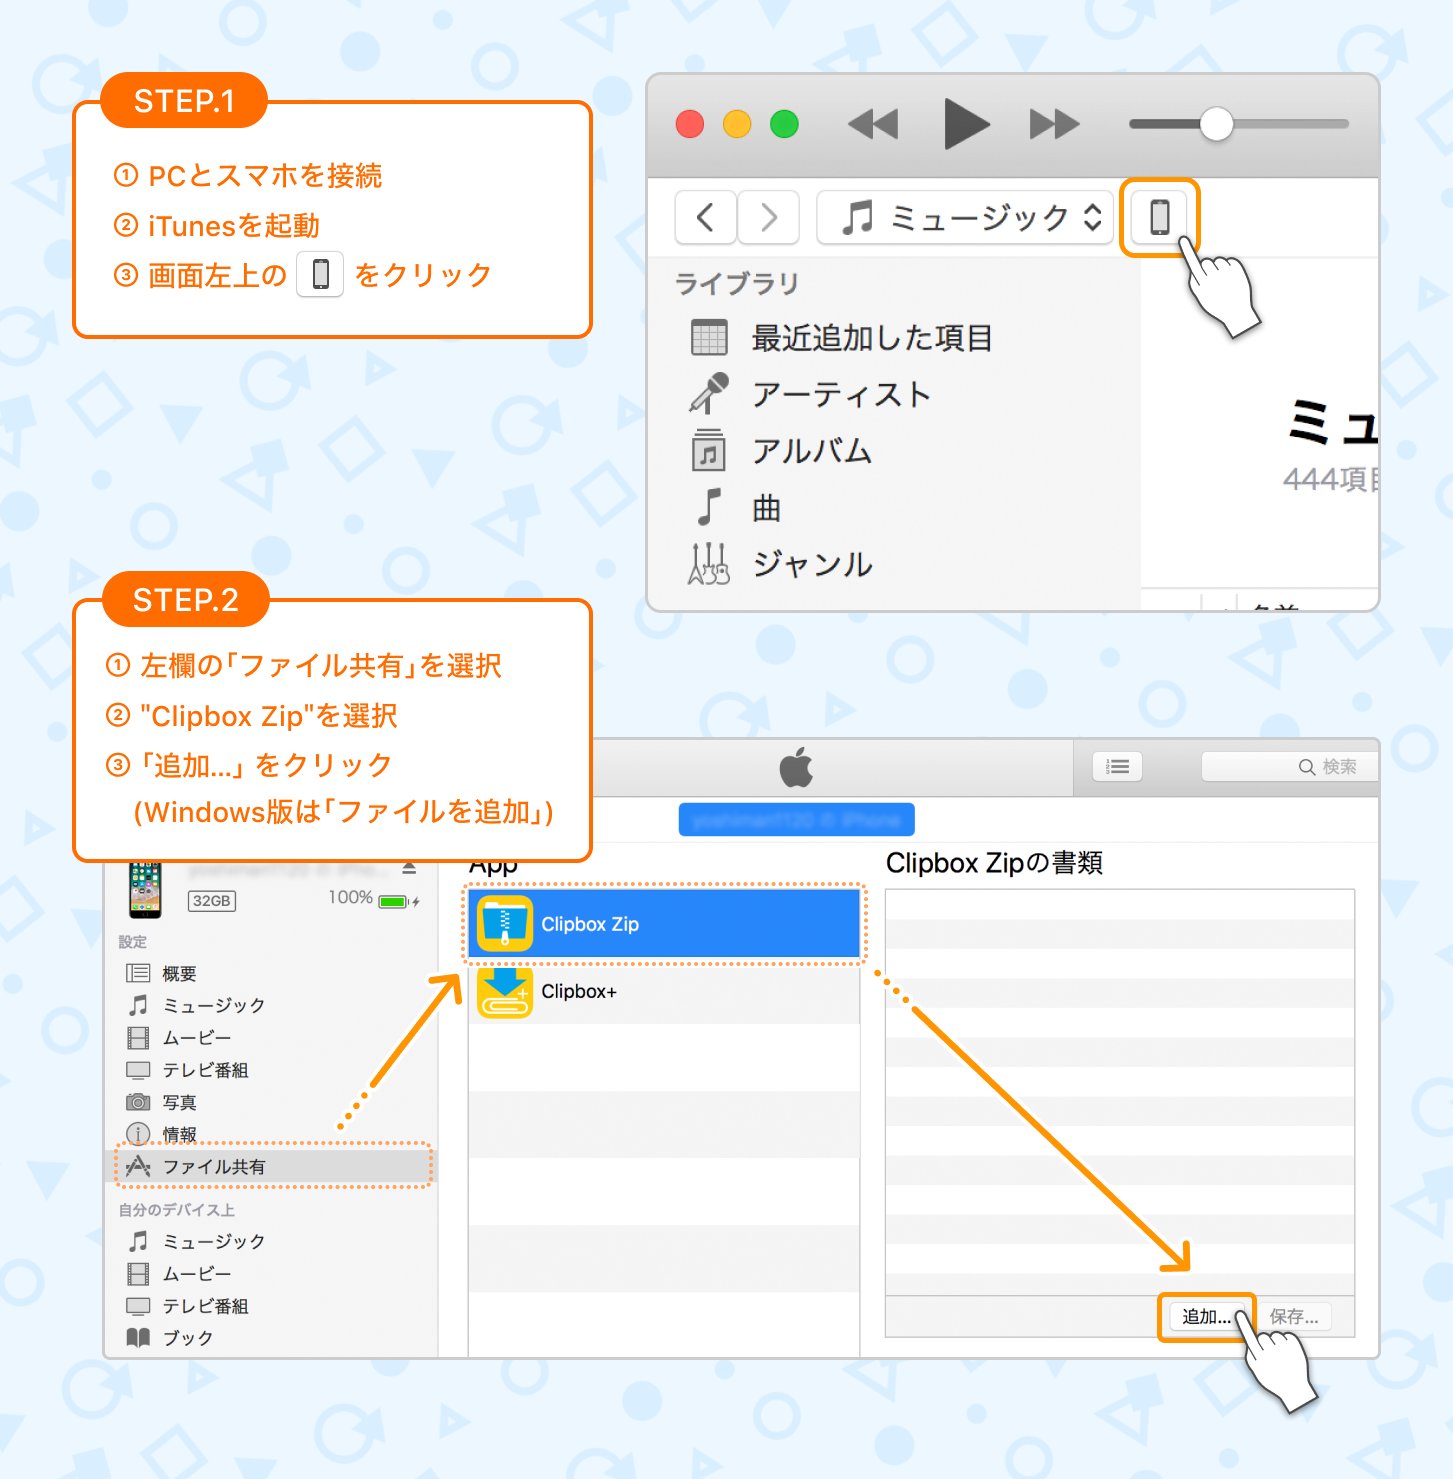Click the 検索 search field
1453x1479 pixels.
(1290, 767)
